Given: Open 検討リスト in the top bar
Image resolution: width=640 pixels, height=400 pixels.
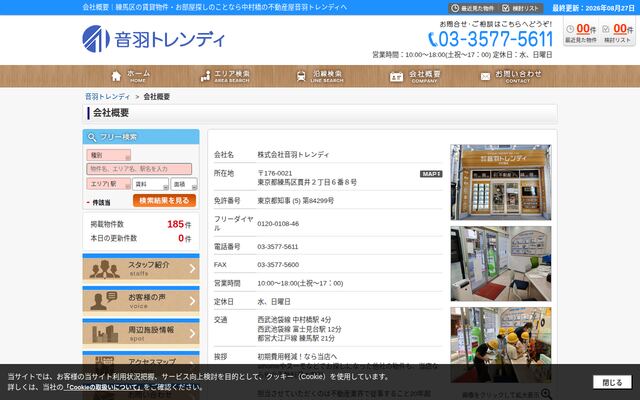Looking at the screenshot, I should tap(520, 8).
